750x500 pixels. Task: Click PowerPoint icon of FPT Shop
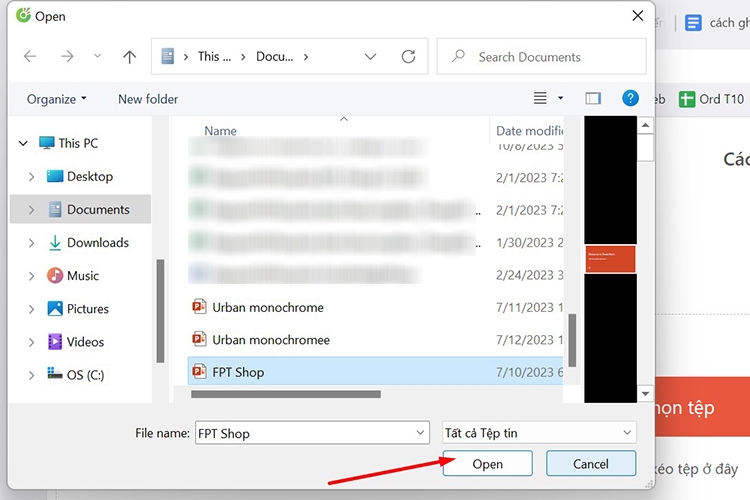pos(199,371)
